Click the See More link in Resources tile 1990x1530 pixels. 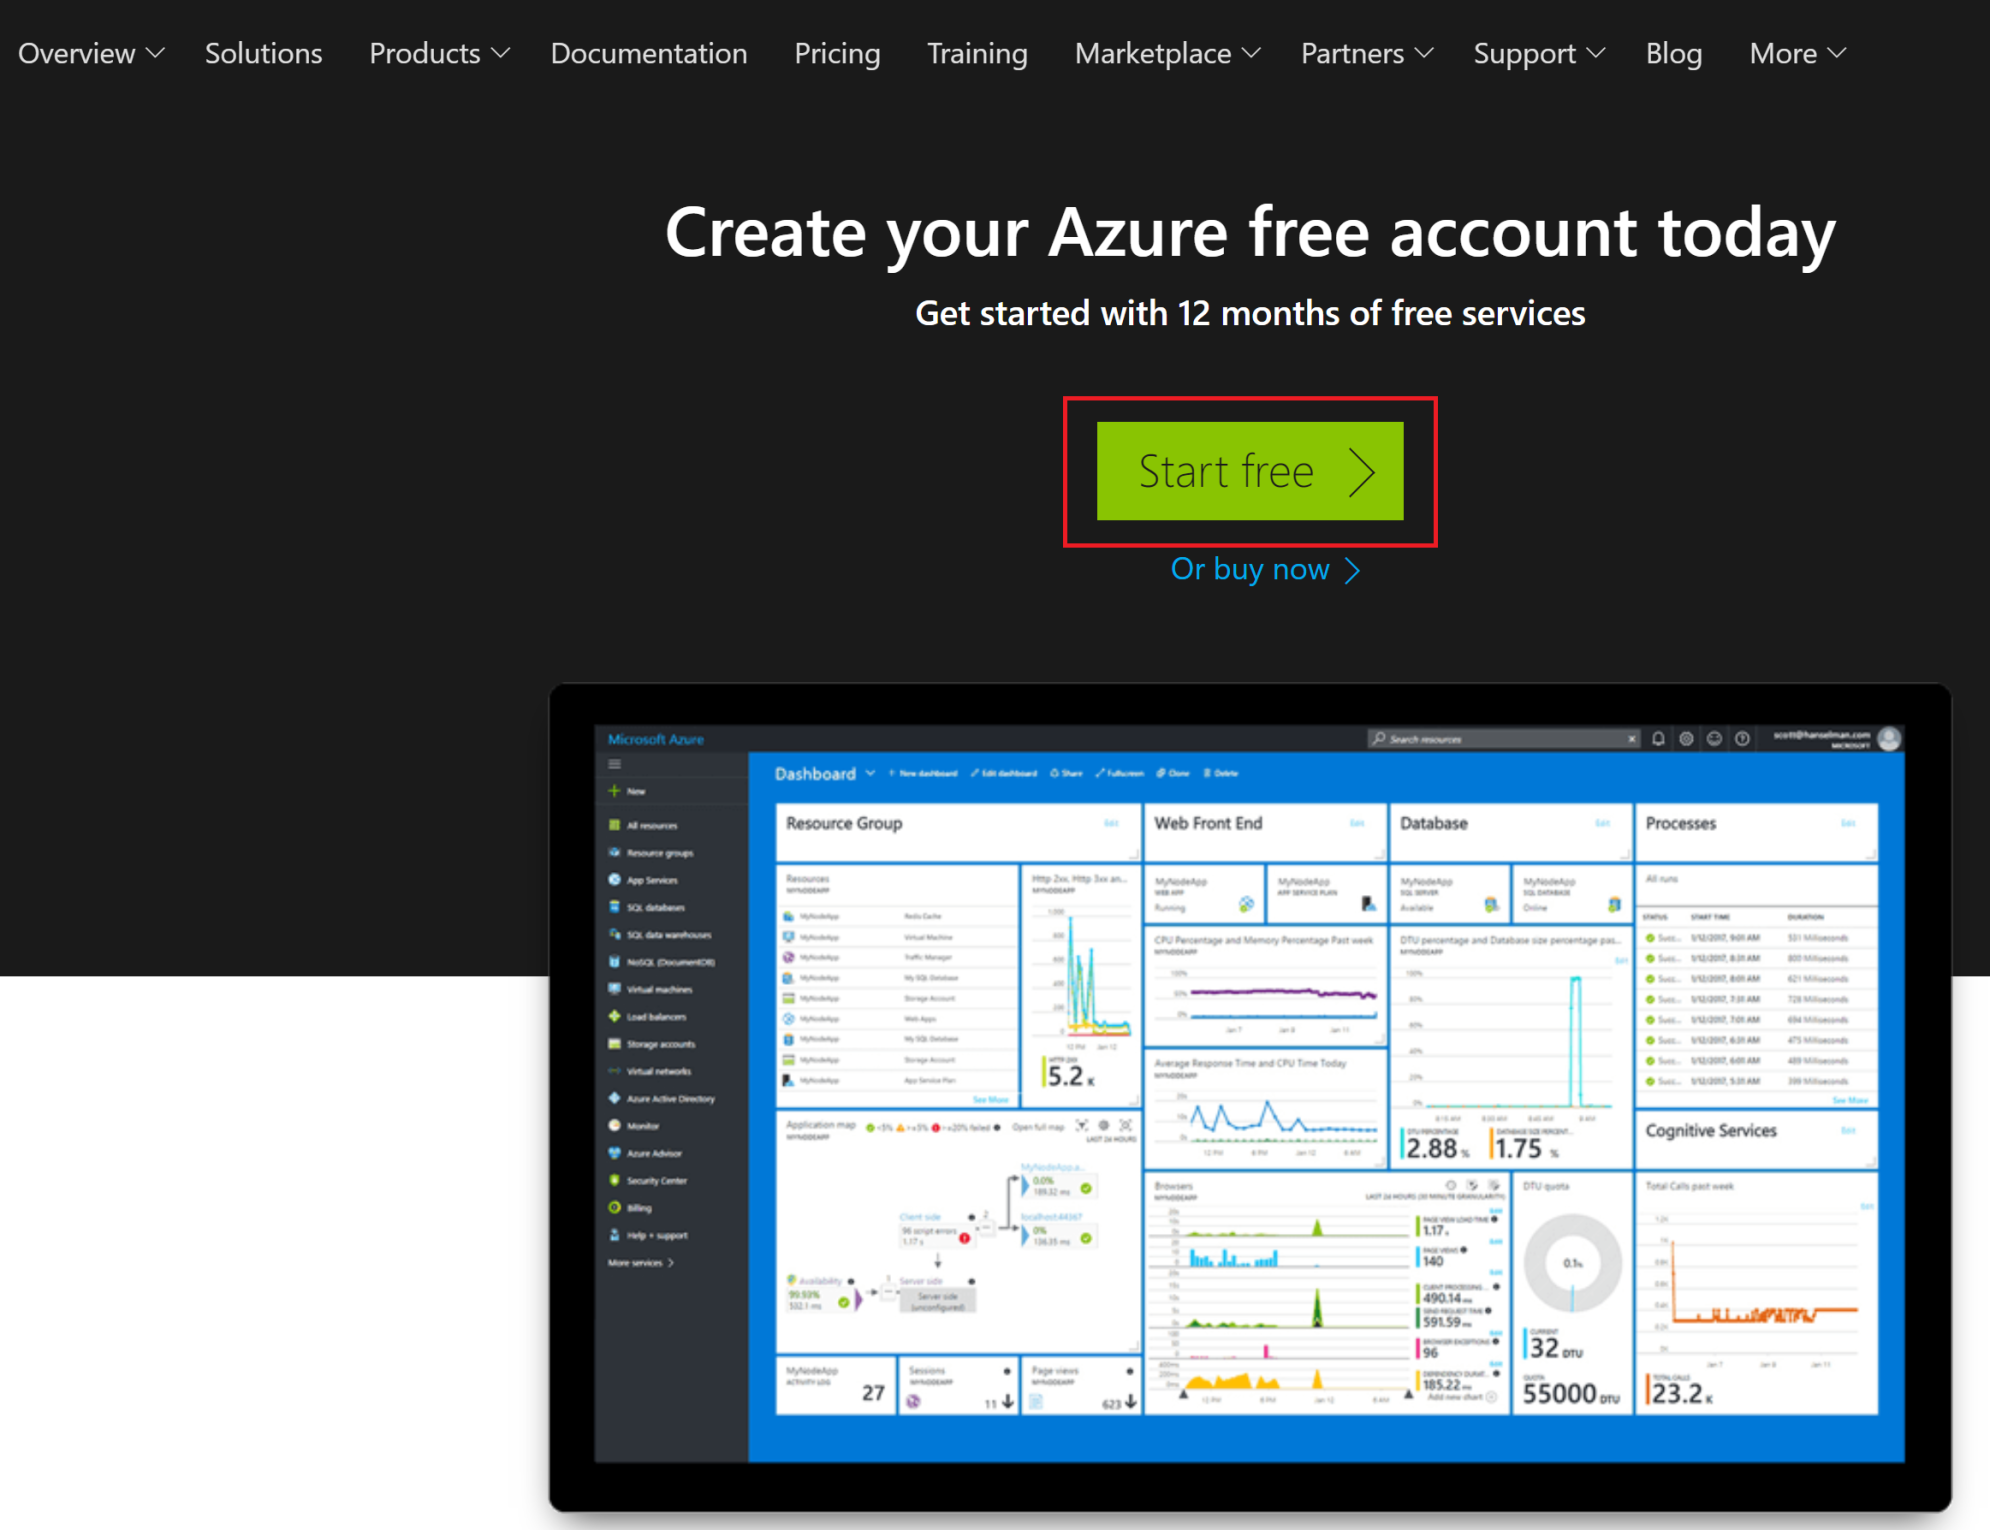click(991, 1099)
